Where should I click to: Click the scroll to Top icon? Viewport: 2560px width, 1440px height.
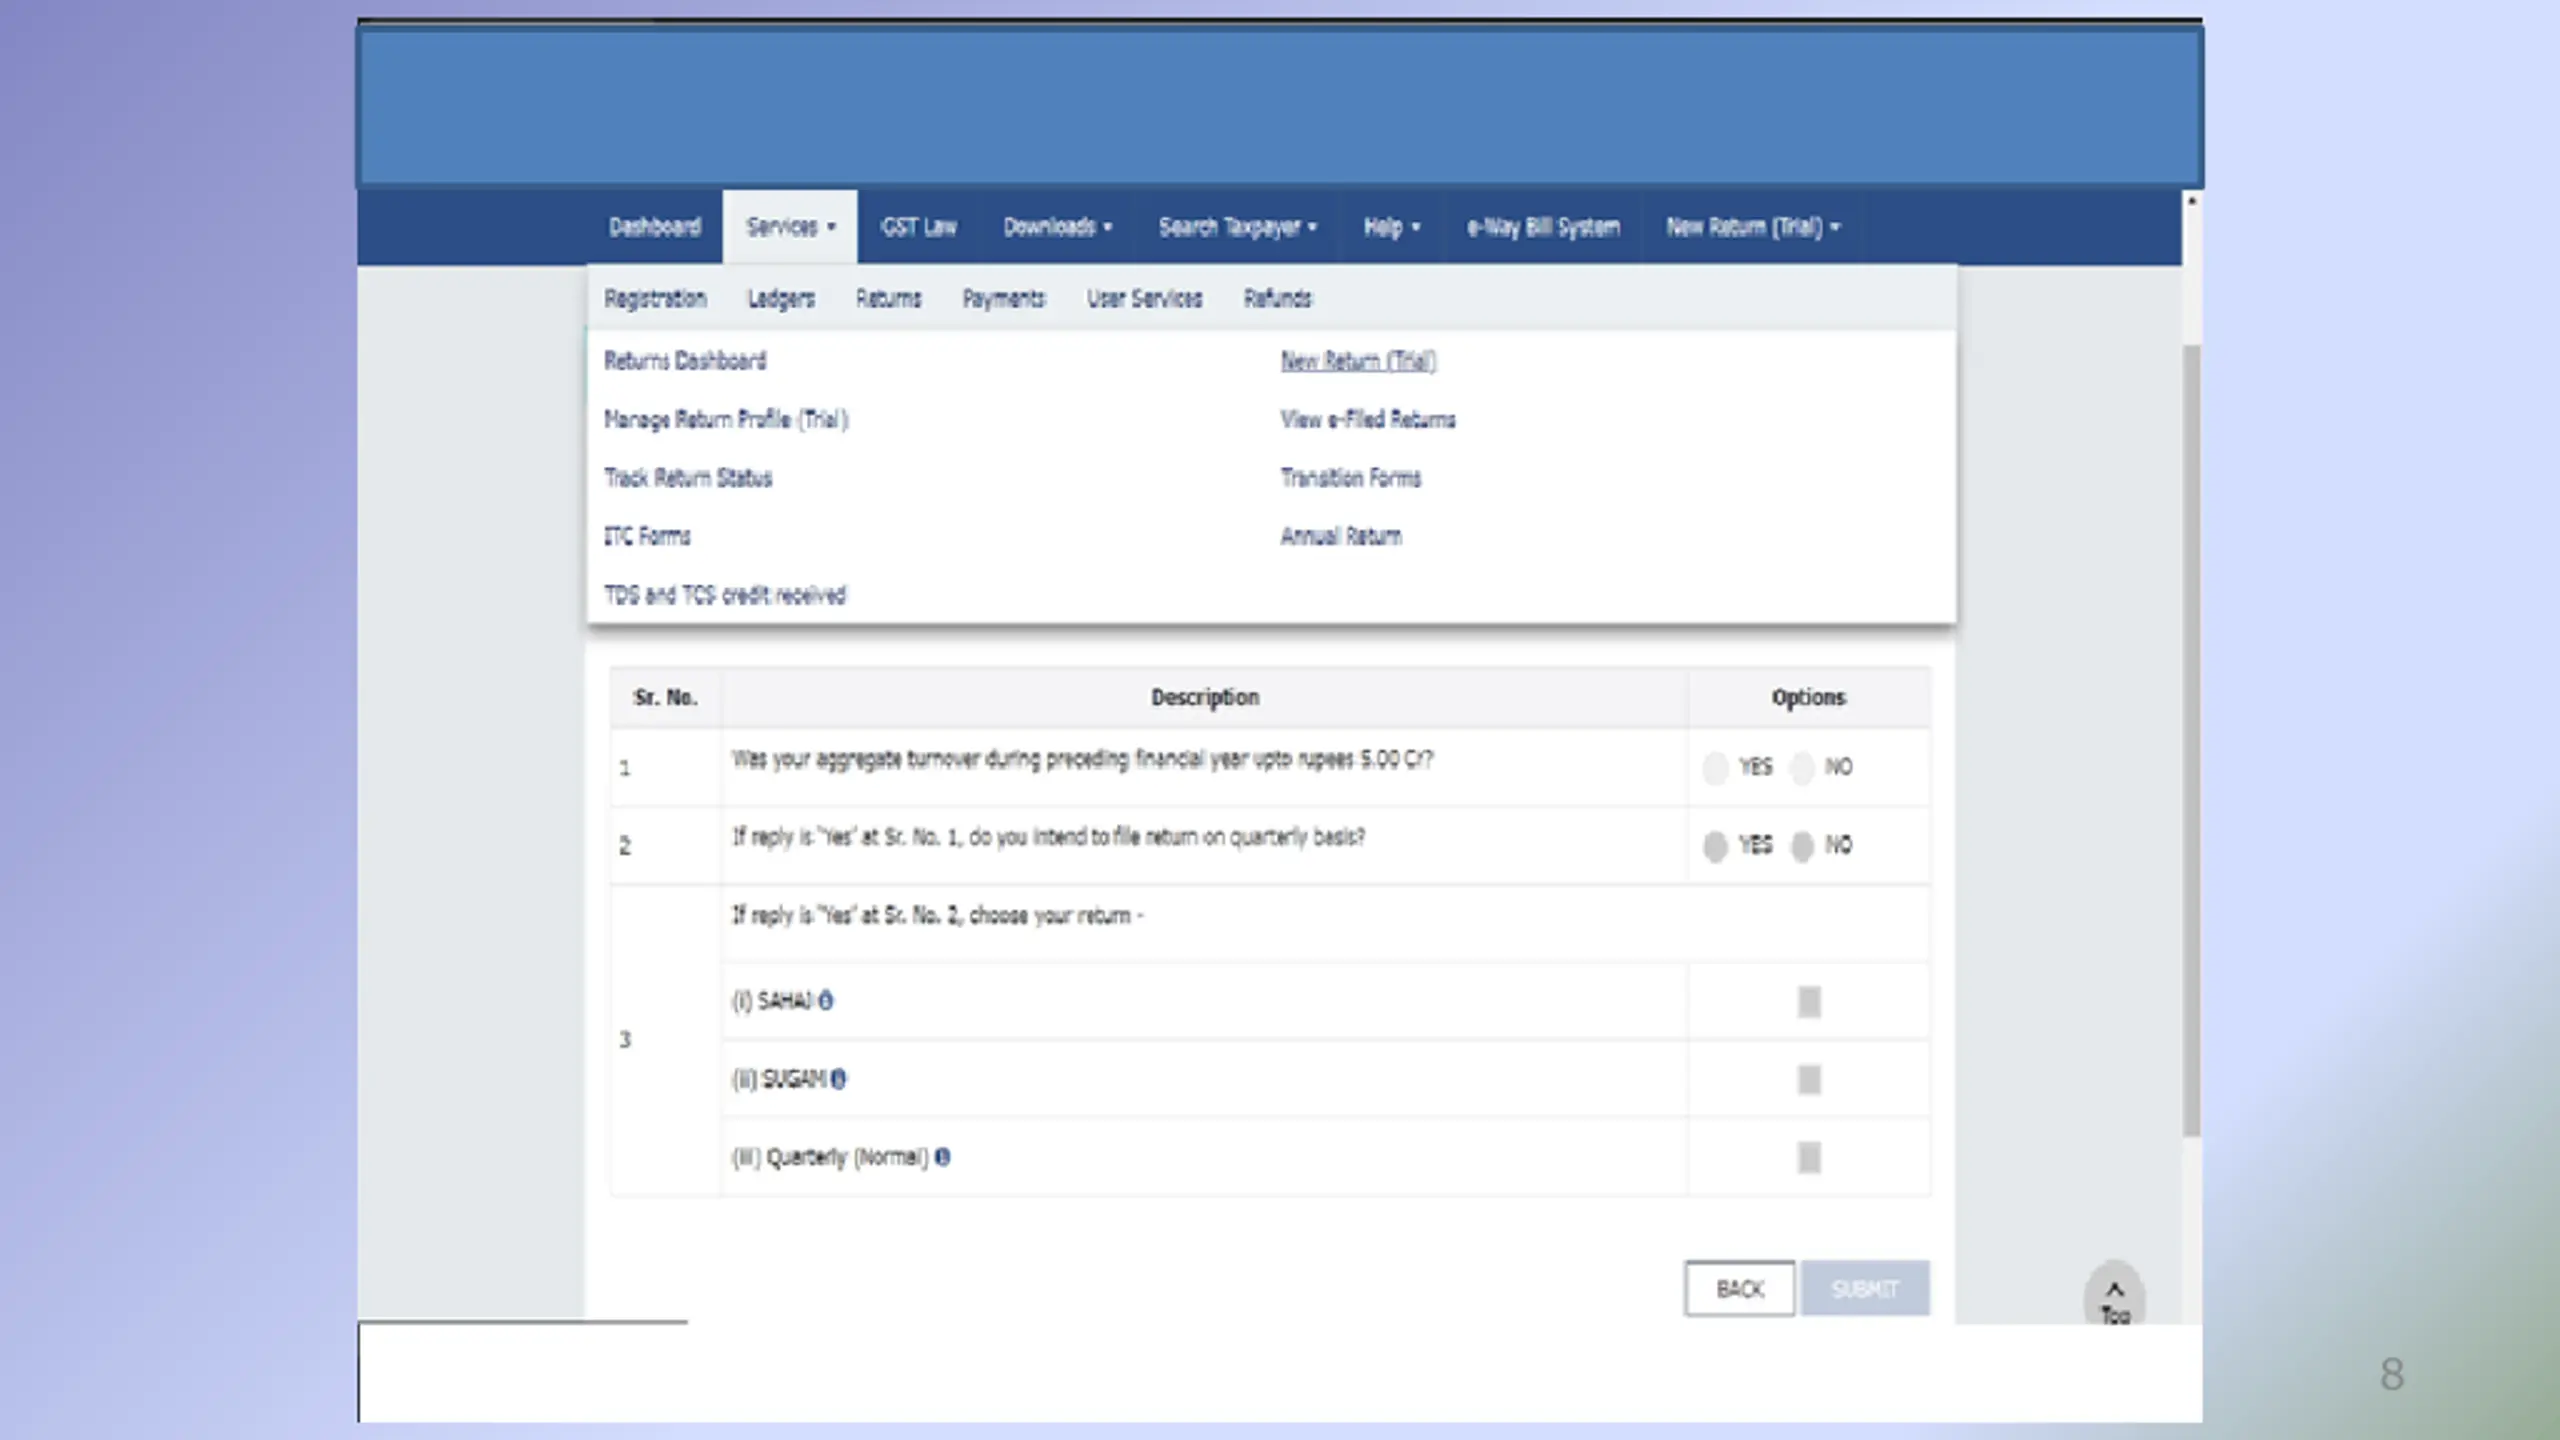[2114, 1297]
